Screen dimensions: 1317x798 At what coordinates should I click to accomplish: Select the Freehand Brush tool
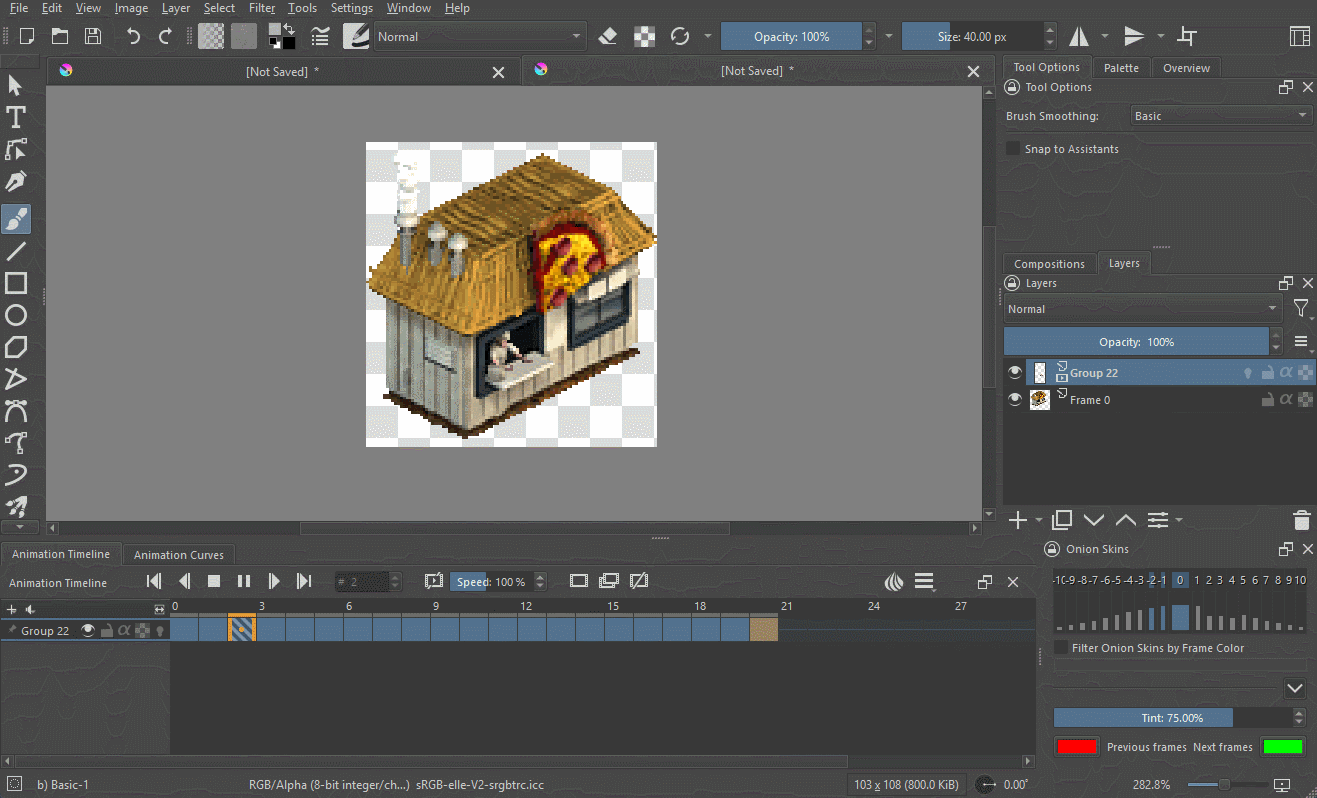[x=16, y=219]
